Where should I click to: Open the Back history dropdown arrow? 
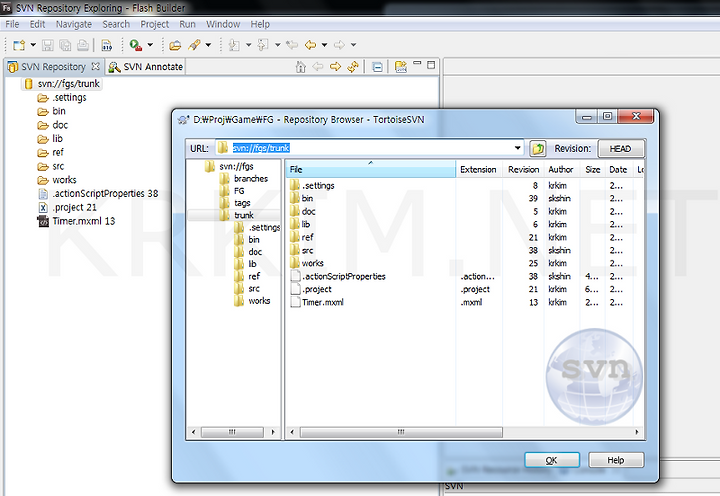coord(324,45)
